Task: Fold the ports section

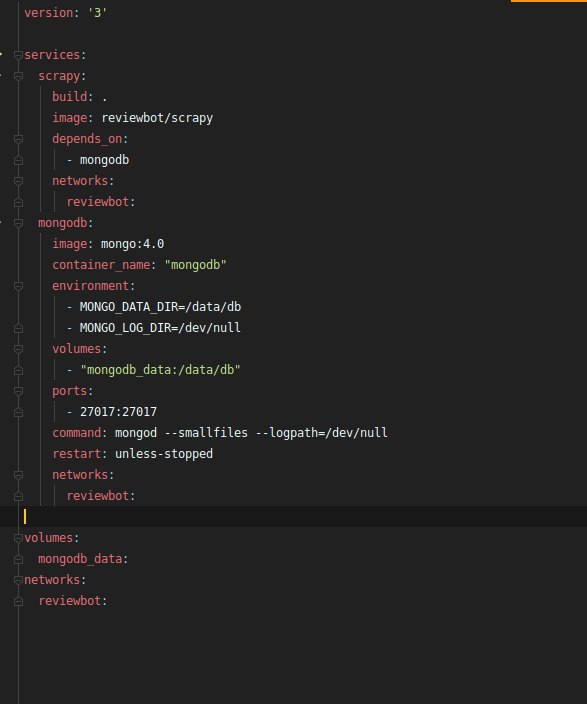Action: click(x=18, y=391)
